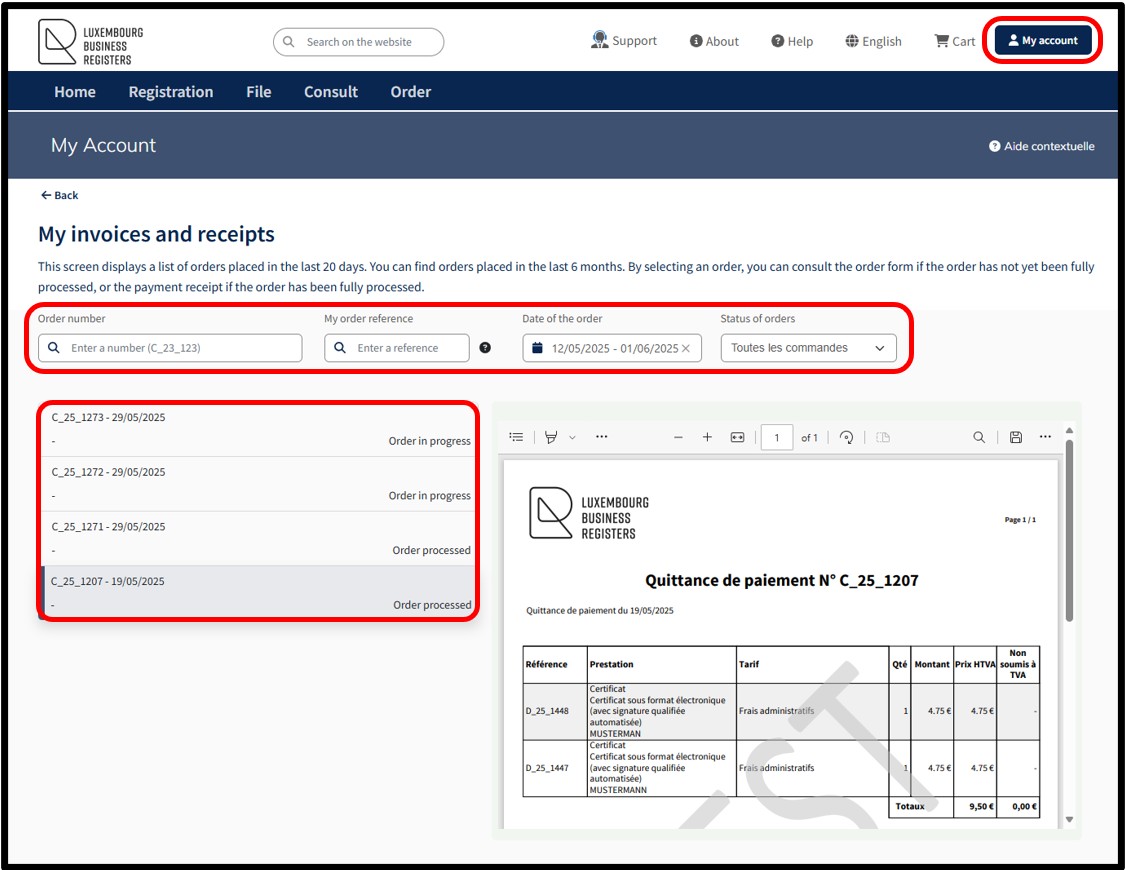Zoom in PDF with plus icon
The height and width of the screenshot is (870, 1125).
tap(707, 437)
